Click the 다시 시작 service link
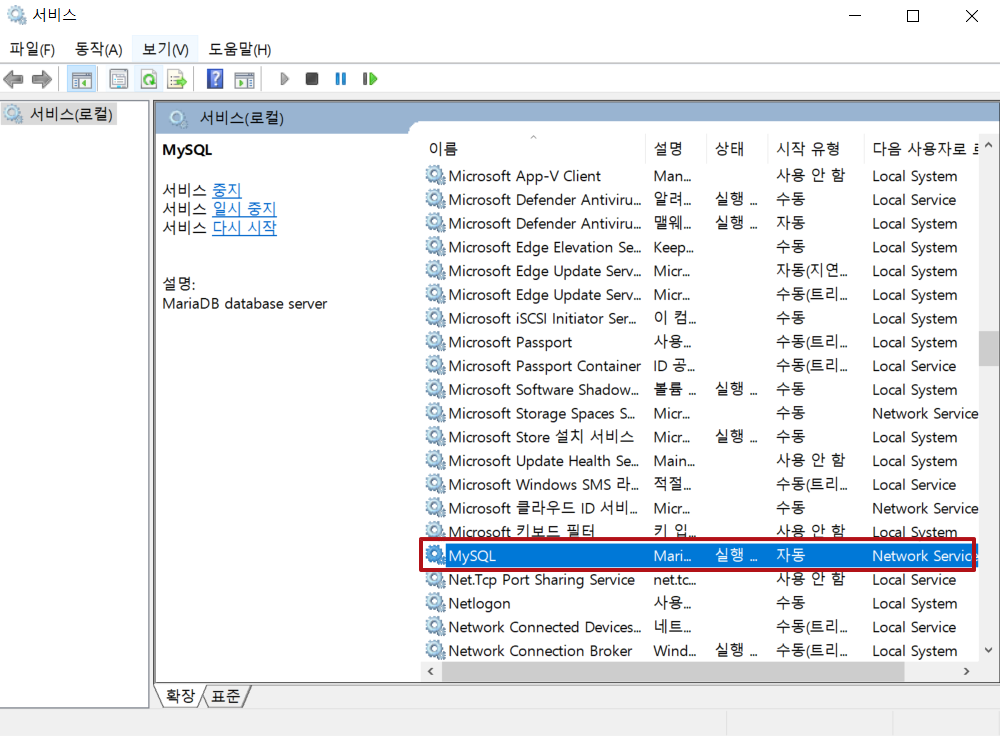The width and height of the screenshot is (1000, 736). [244, 228]
